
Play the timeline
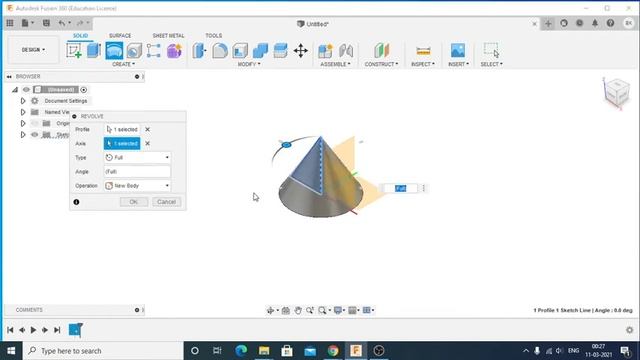pyautogui.click(x=33, y=330)
